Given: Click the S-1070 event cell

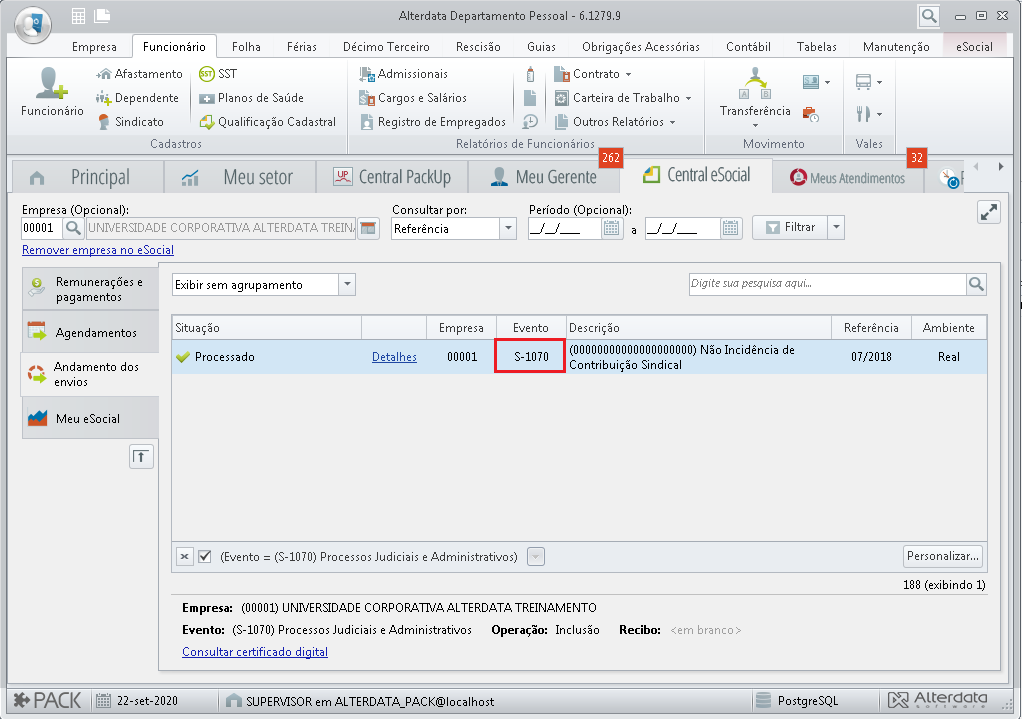Looking at the screenshot, I should pyautogui.click(x=530, y=357).
